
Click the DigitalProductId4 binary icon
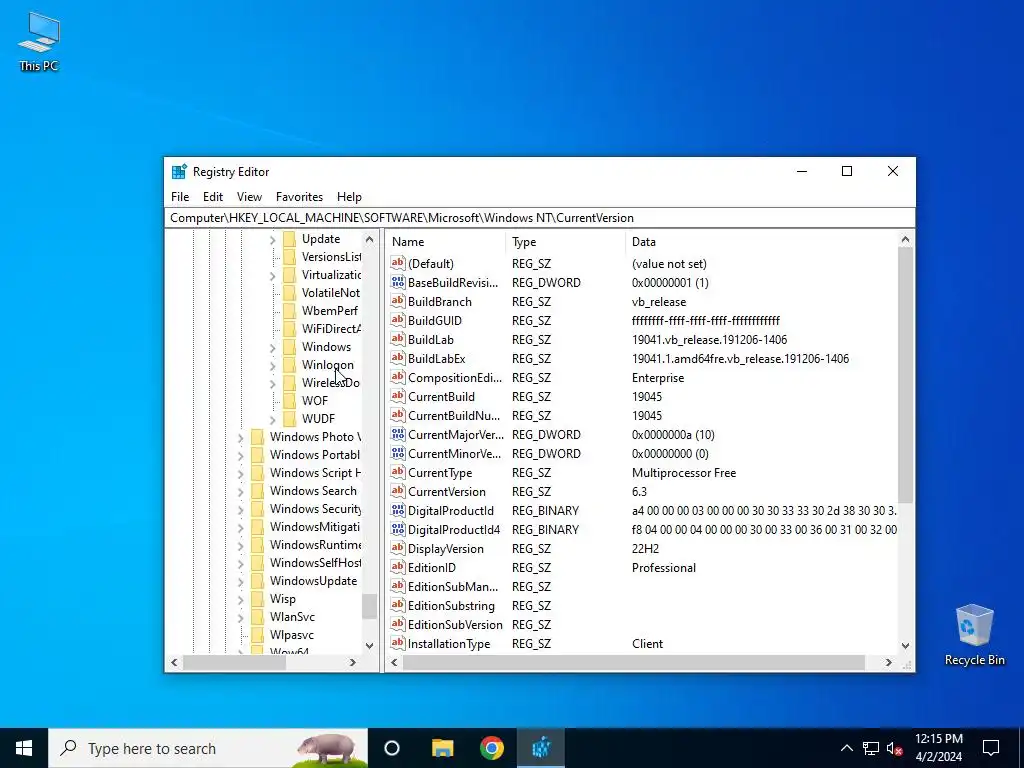pyautogui.click(x=398, y=529)
